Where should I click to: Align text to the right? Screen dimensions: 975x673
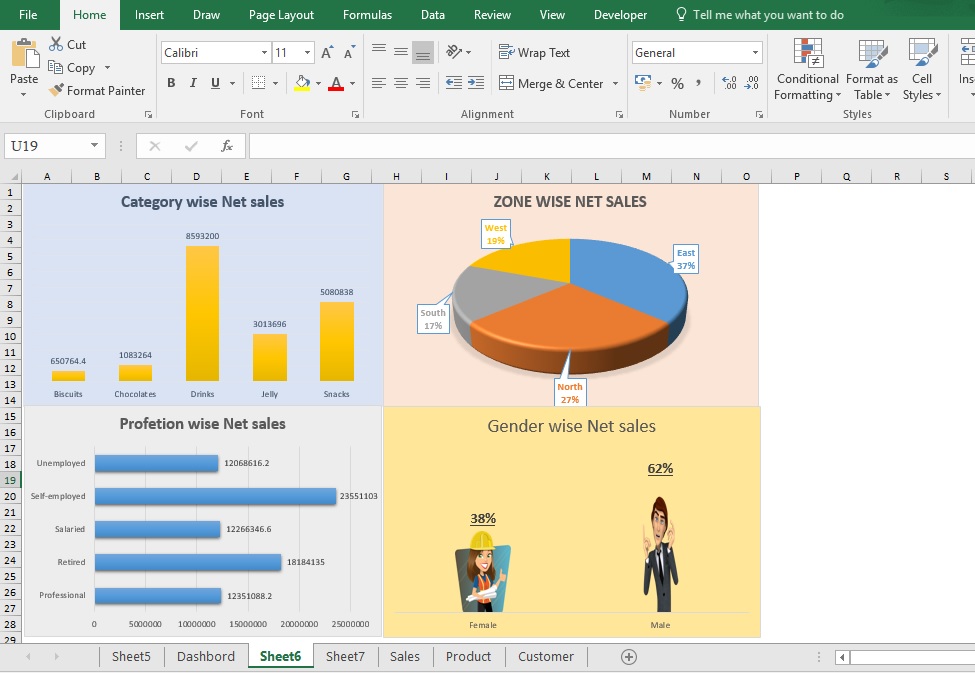(x=423, y=83)
